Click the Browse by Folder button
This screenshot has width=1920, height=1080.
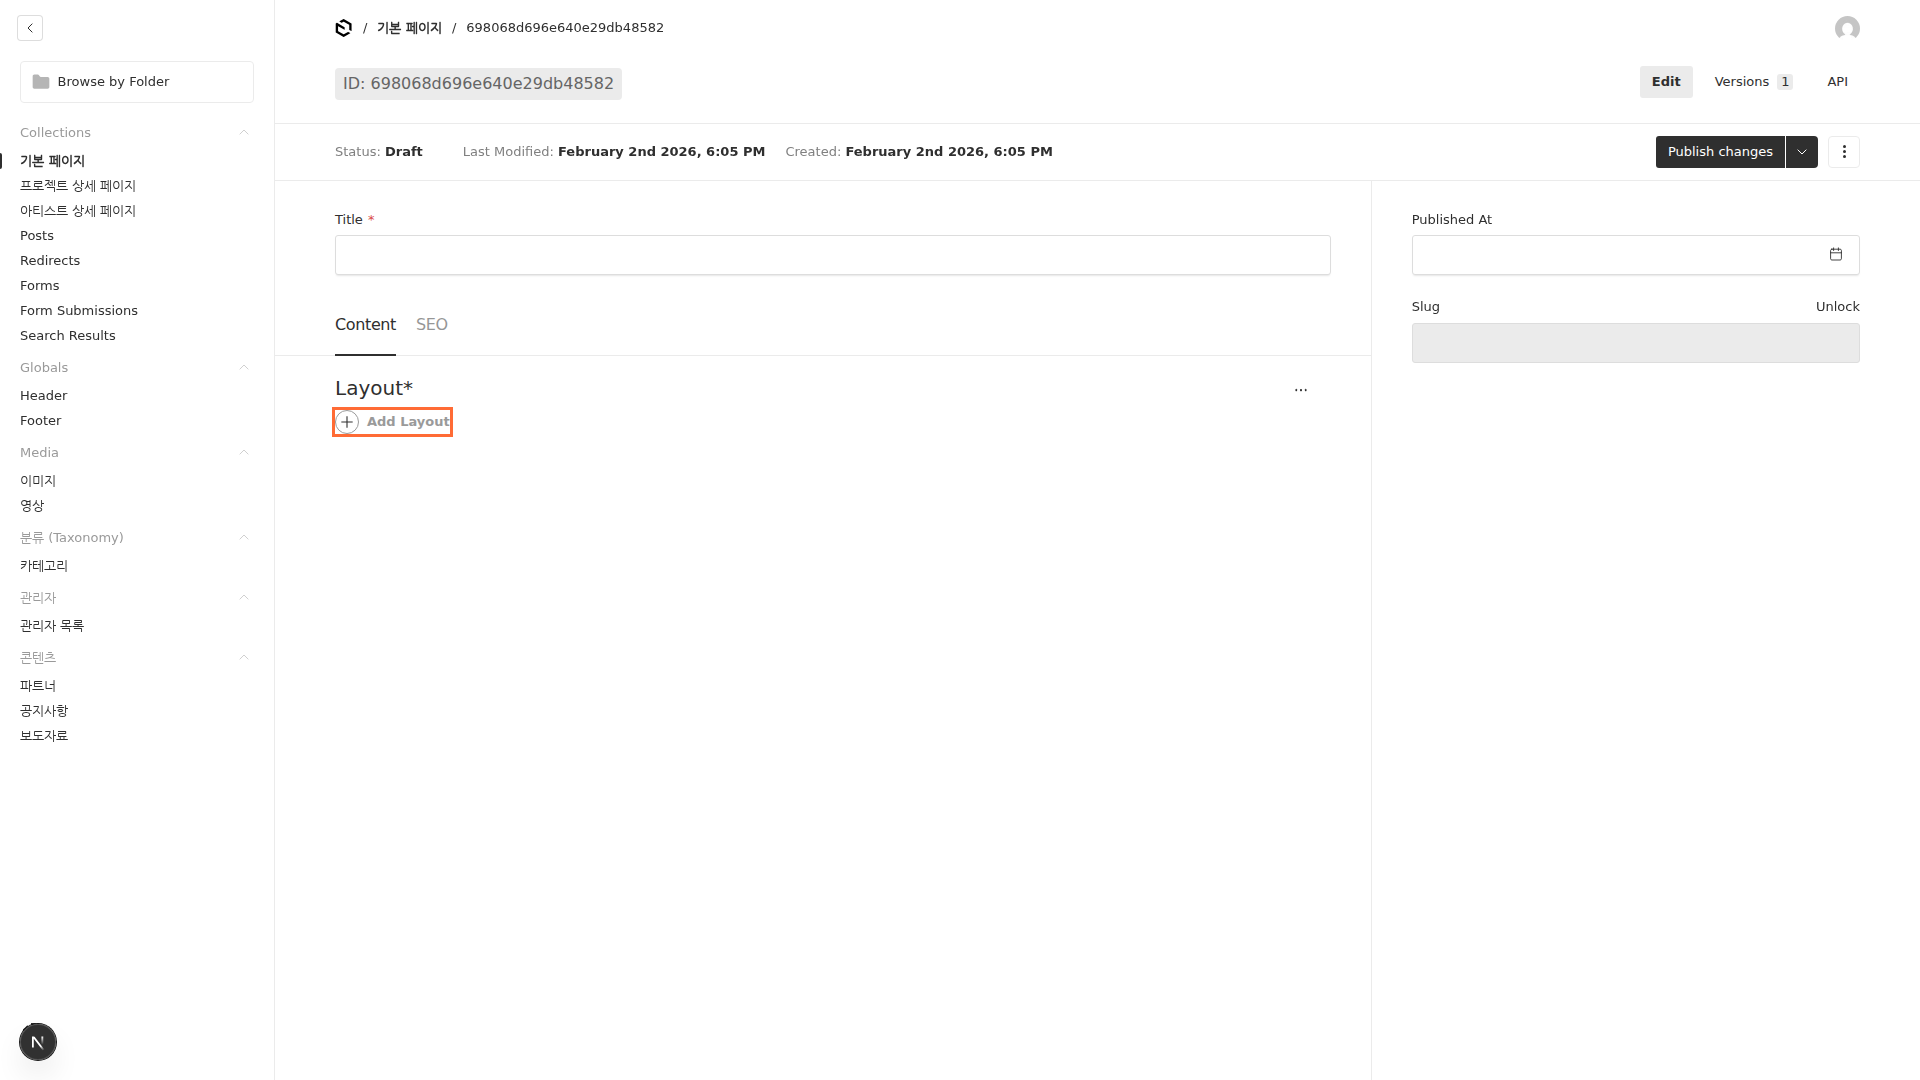pyautogui.click(x=137, y=82)
